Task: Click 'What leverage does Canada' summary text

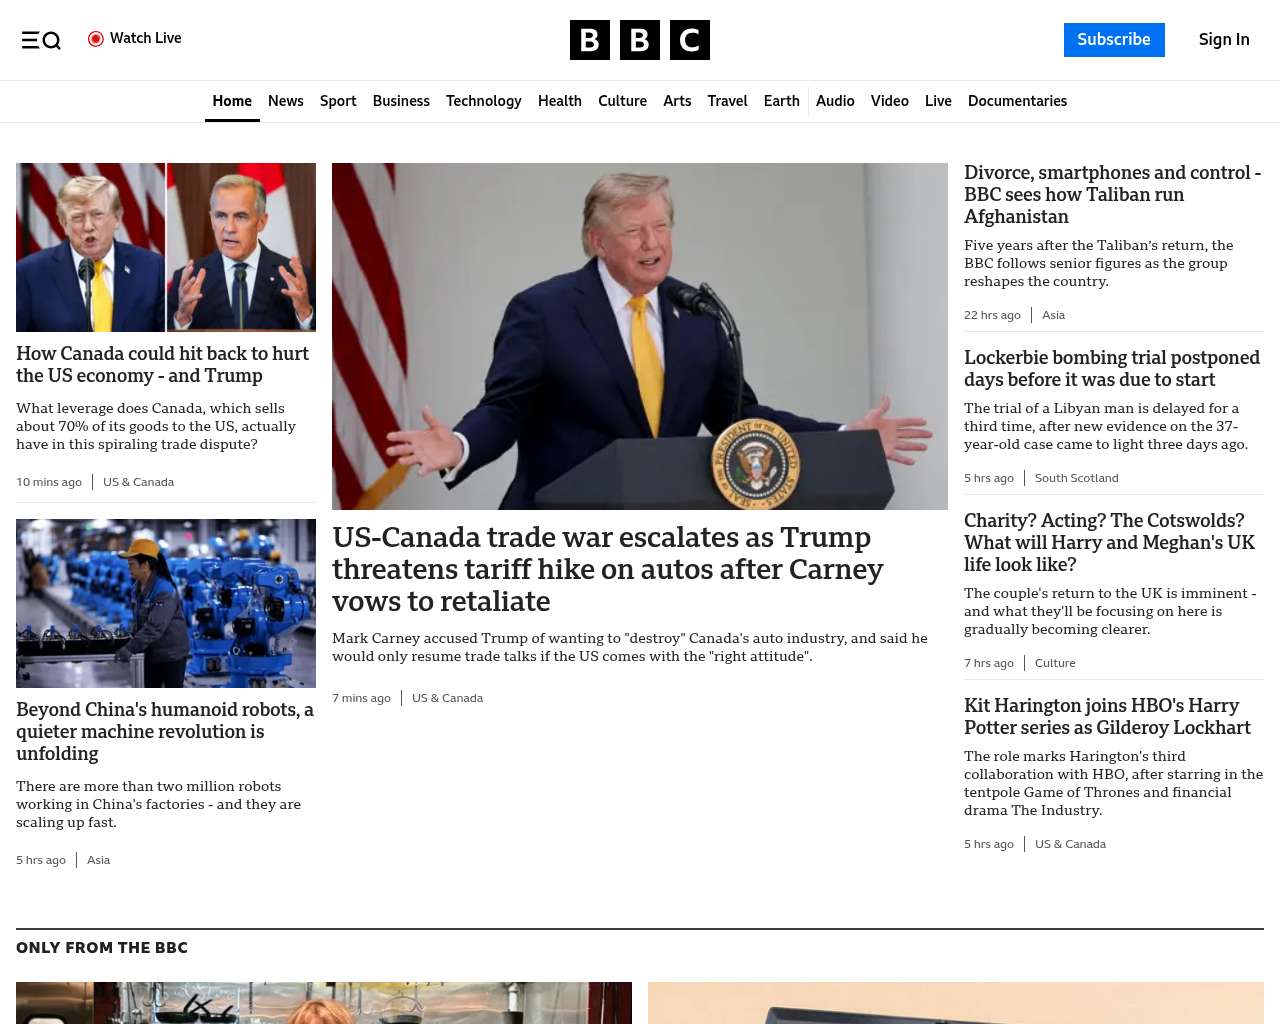Action: [156, 426]
